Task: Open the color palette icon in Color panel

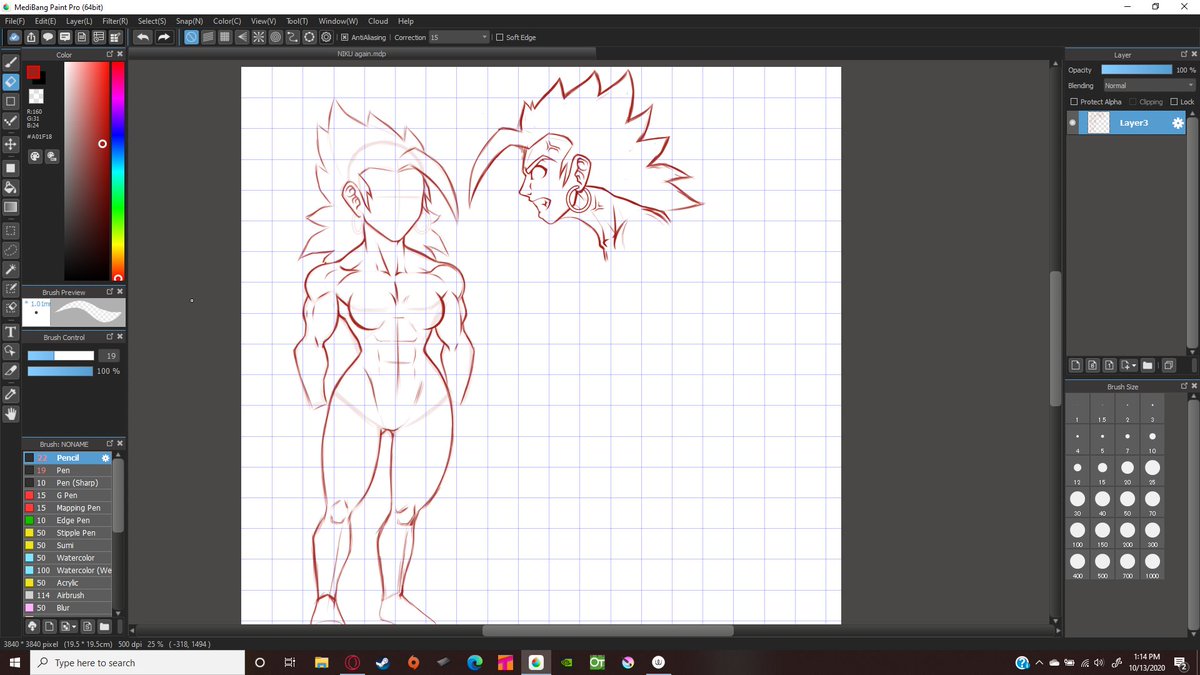Action: point(34,156)
